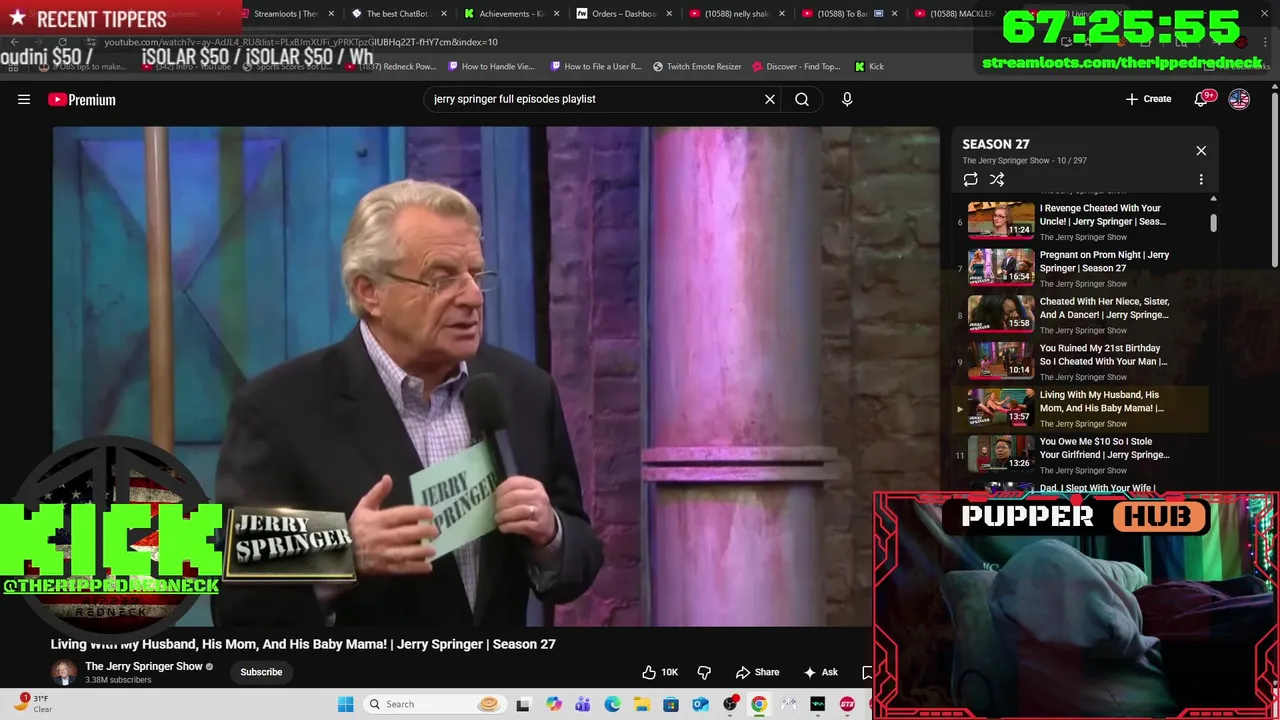The height and width of the screenshot is (720, 1280).
Task: Switch to 'The best ChatBot' tab
Action: [x=397, y=14]
